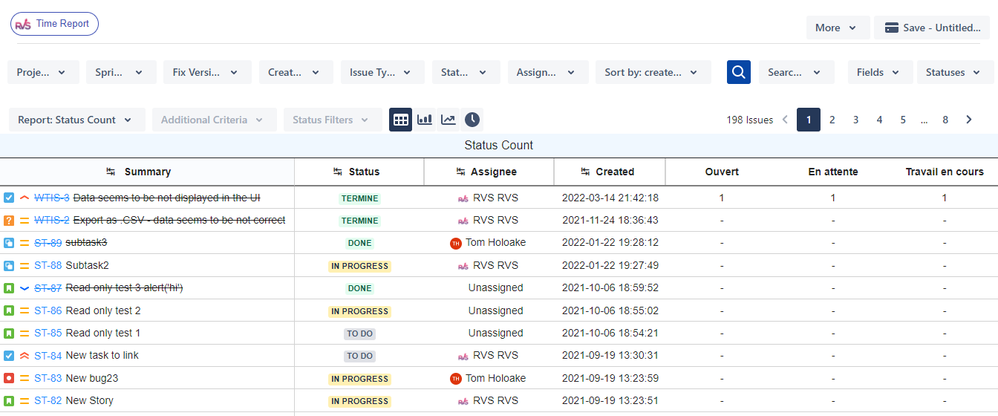Click the IN PROGRESS badge for ST-88
Viewport: 998px width, 416px height.
(360, 266)
